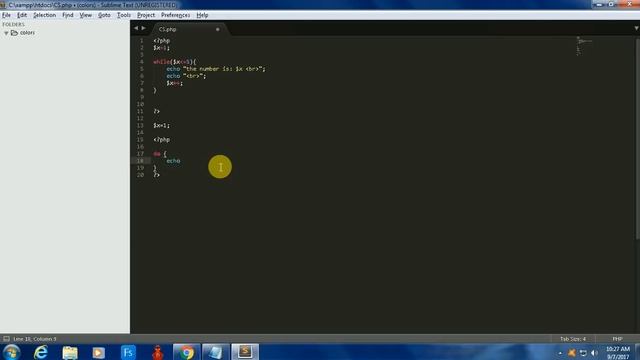Open the View menu
640x360 pixels.
(x=85, y=15)
